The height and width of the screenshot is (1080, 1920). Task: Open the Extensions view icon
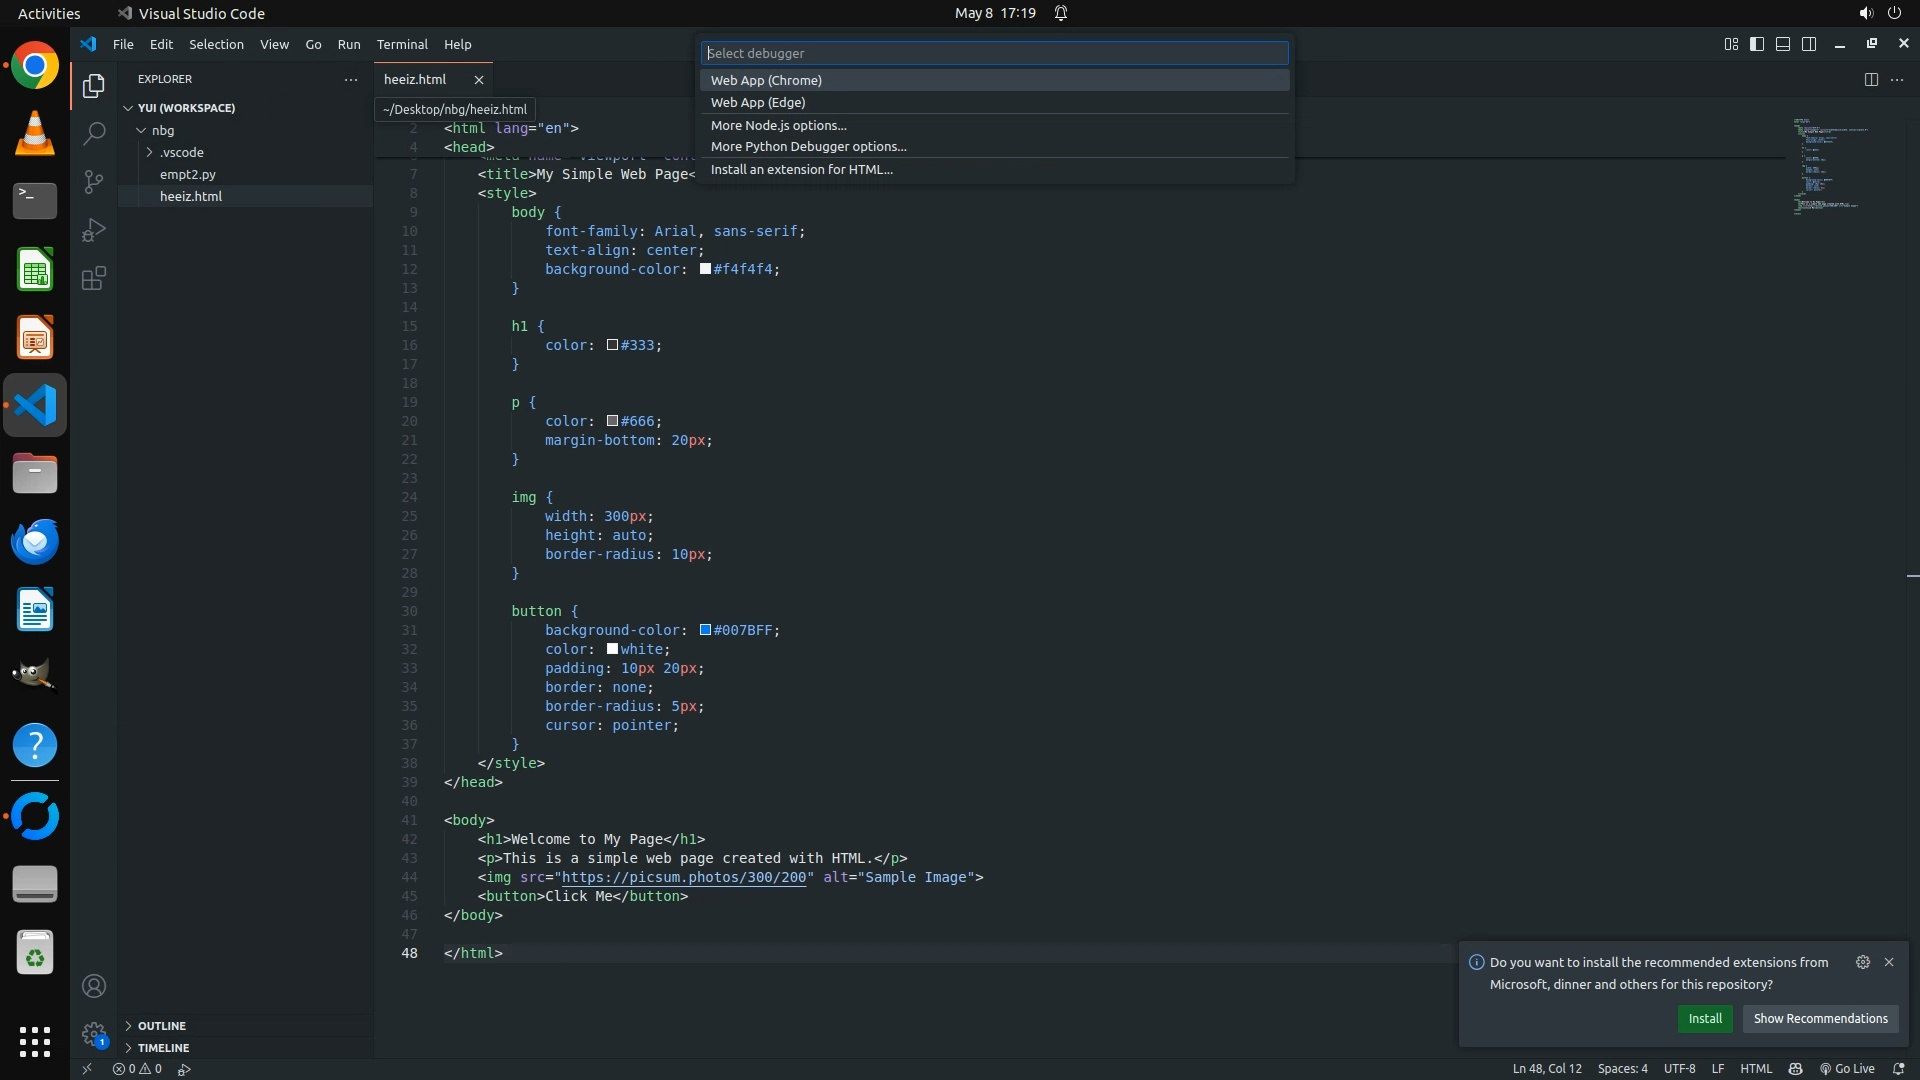(94, 279)
